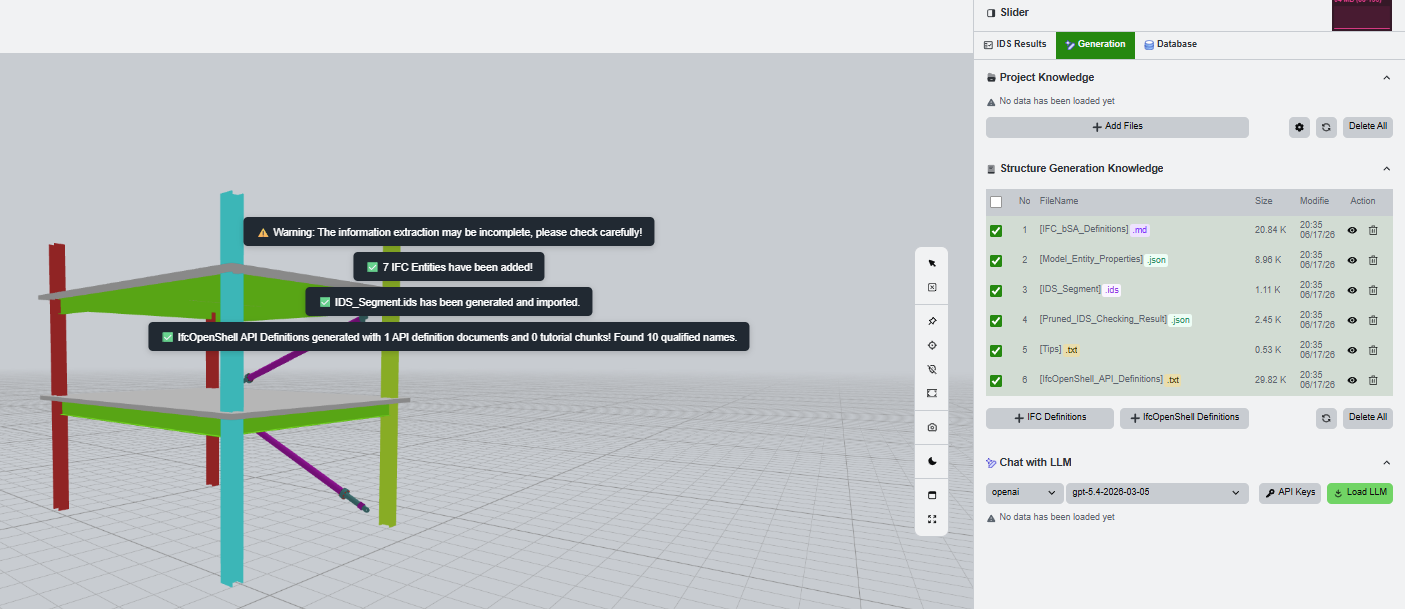The image size is (1405, 609).
Task: Uncheck the Pruned_IDS_Checking_Result row checkbox
Action: tap(996, 321)
